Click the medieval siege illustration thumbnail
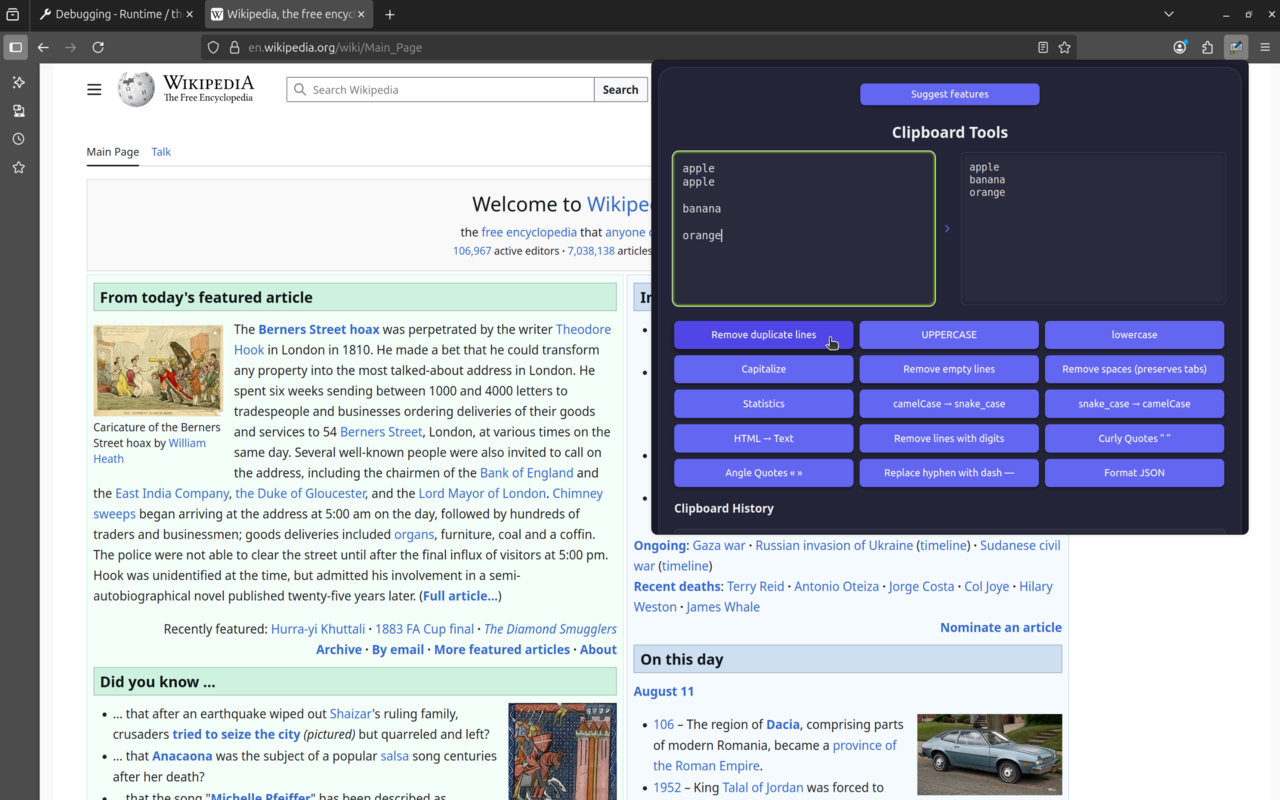The width and height of the screenshot is (1280, 800). (562, 752)
